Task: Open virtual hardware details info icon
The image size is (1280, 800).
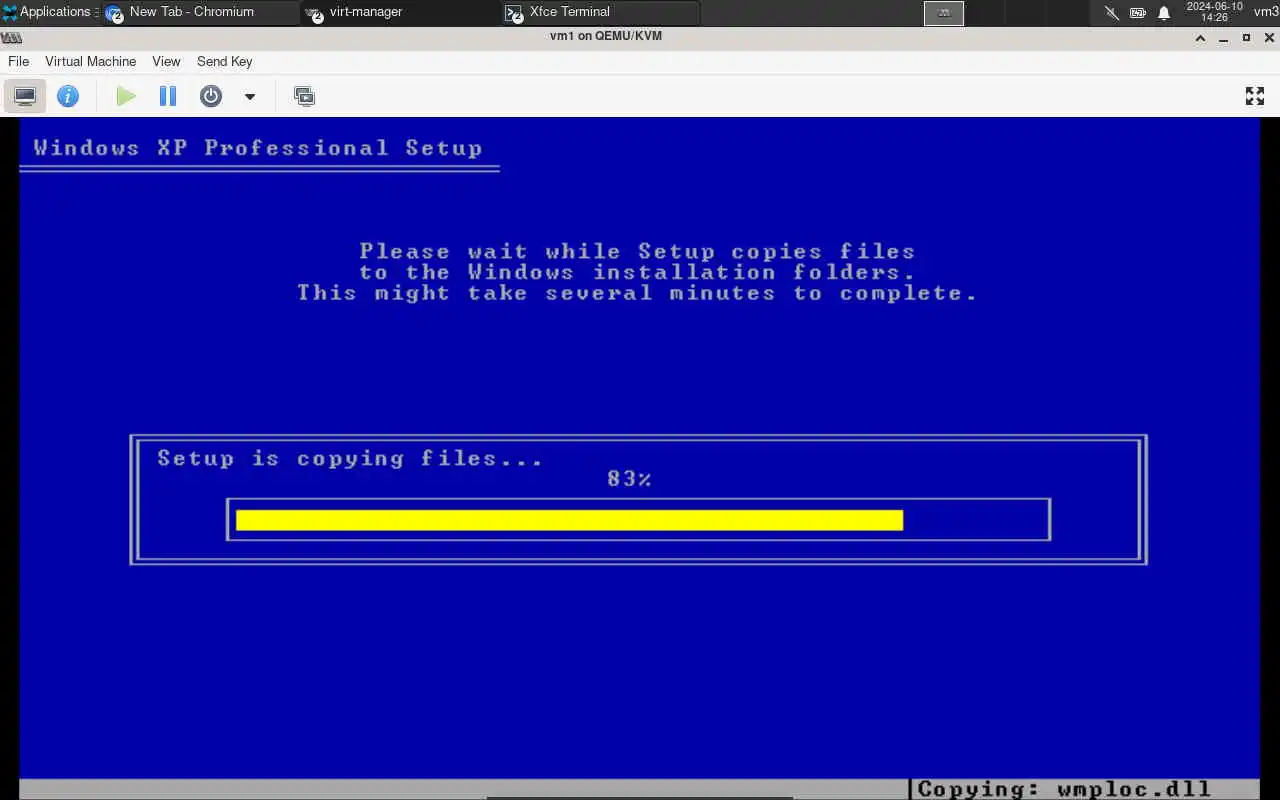Action: click(68, 96)
